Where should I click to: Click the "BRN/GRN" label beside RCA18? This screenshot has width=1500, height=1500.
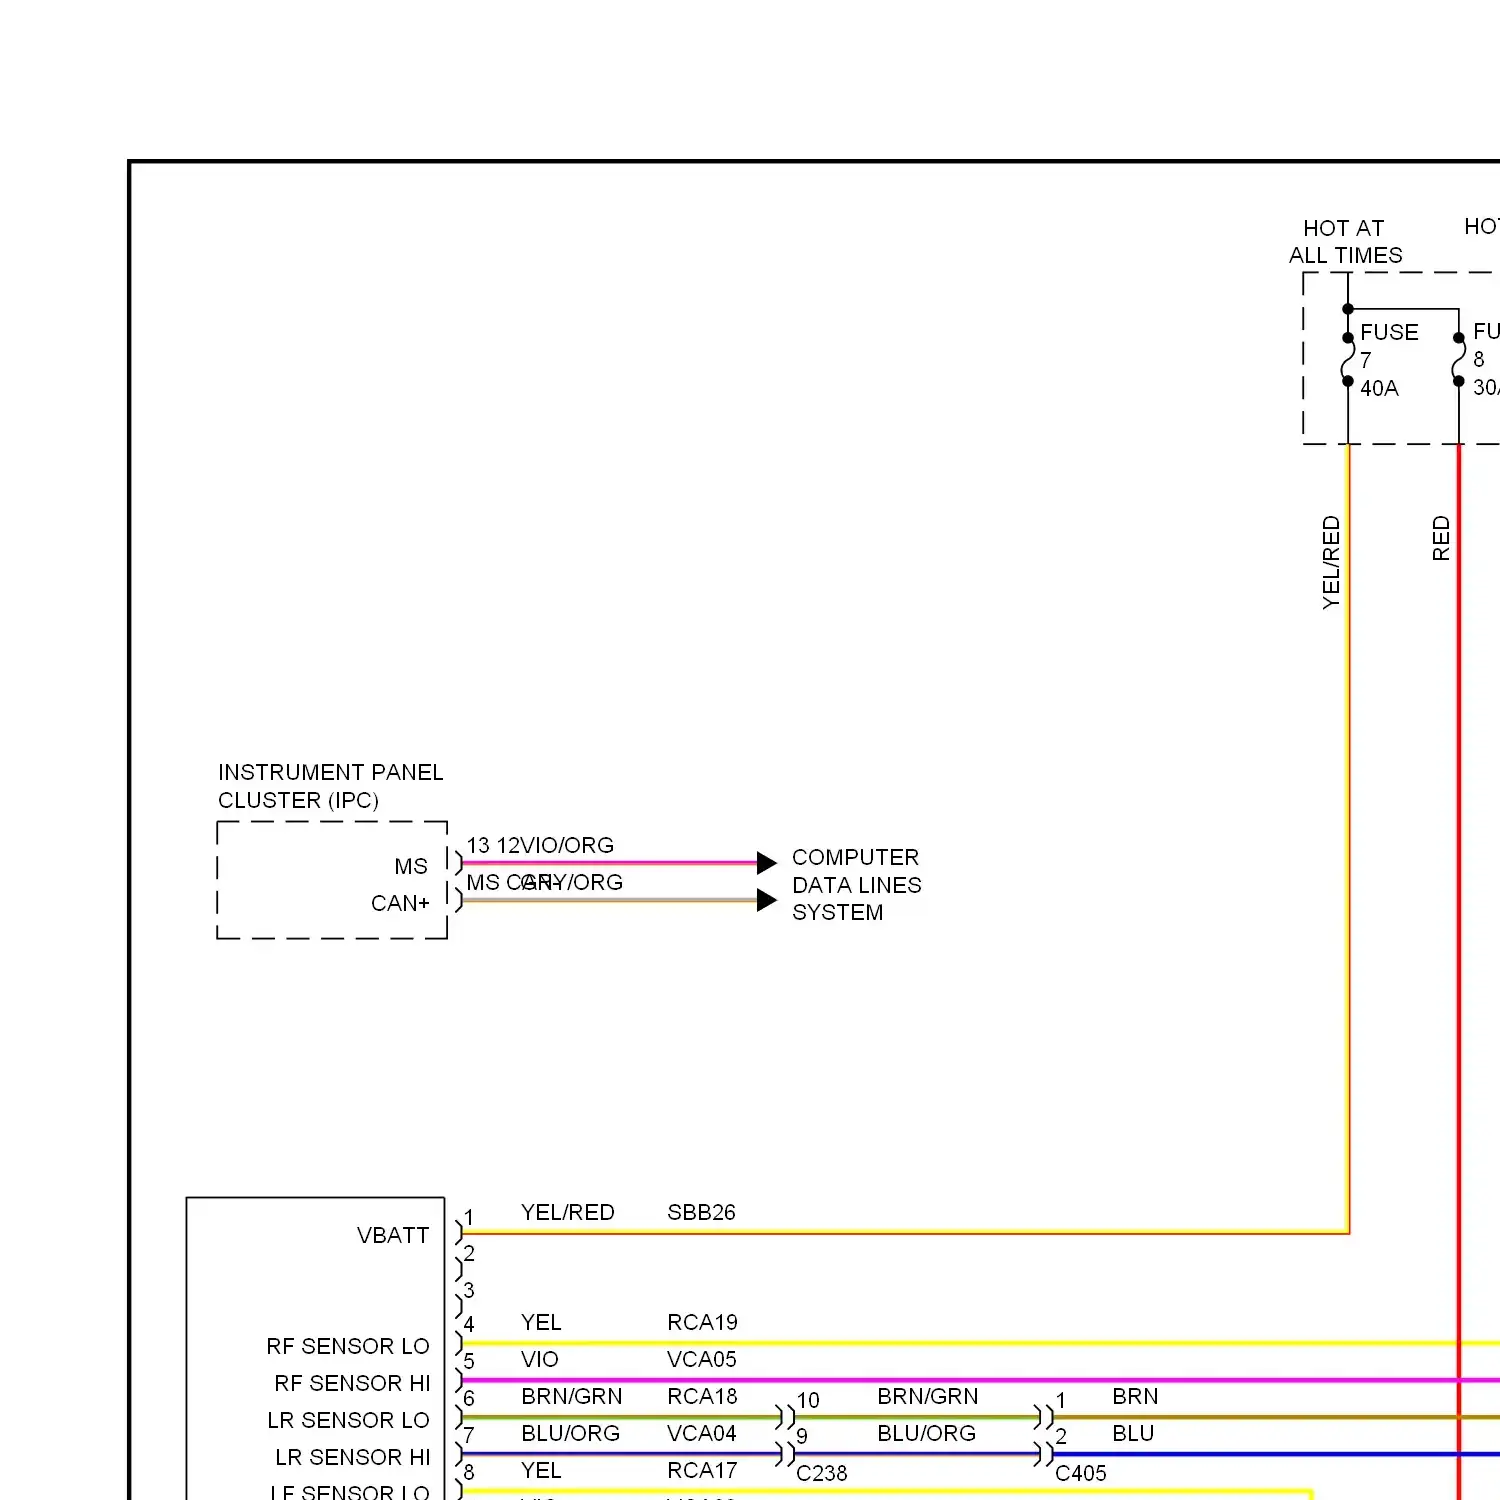572,1396
